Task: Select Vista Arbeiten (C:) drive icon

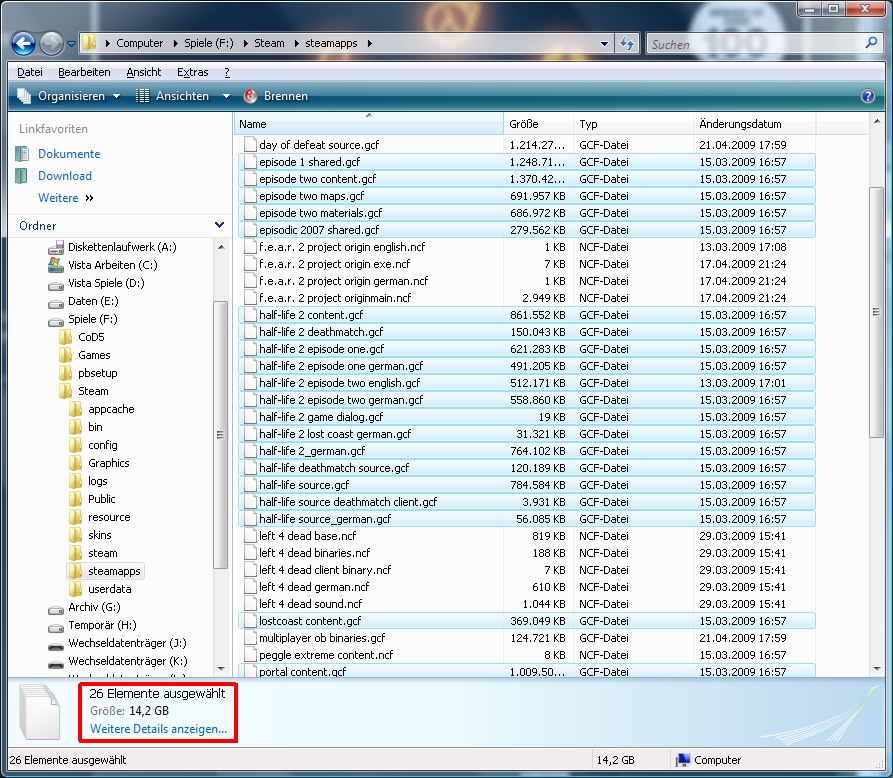Action: 56,265
